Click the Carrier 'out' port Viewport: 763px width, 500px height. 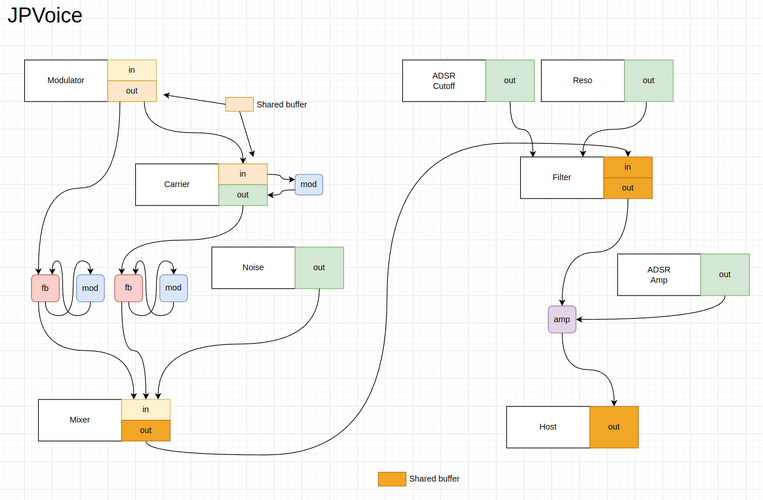tap(243, 195)
